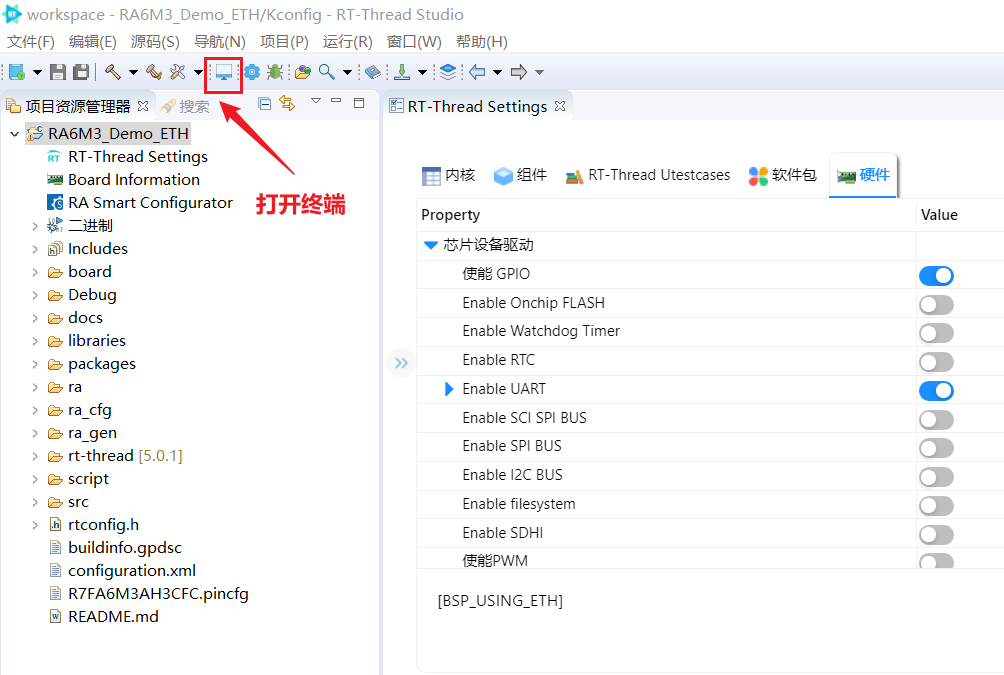Image resolution: width=1004 pixels, height=675 pixels.
Task: Minimize the project explorer panel
Action: click(336, 101)
